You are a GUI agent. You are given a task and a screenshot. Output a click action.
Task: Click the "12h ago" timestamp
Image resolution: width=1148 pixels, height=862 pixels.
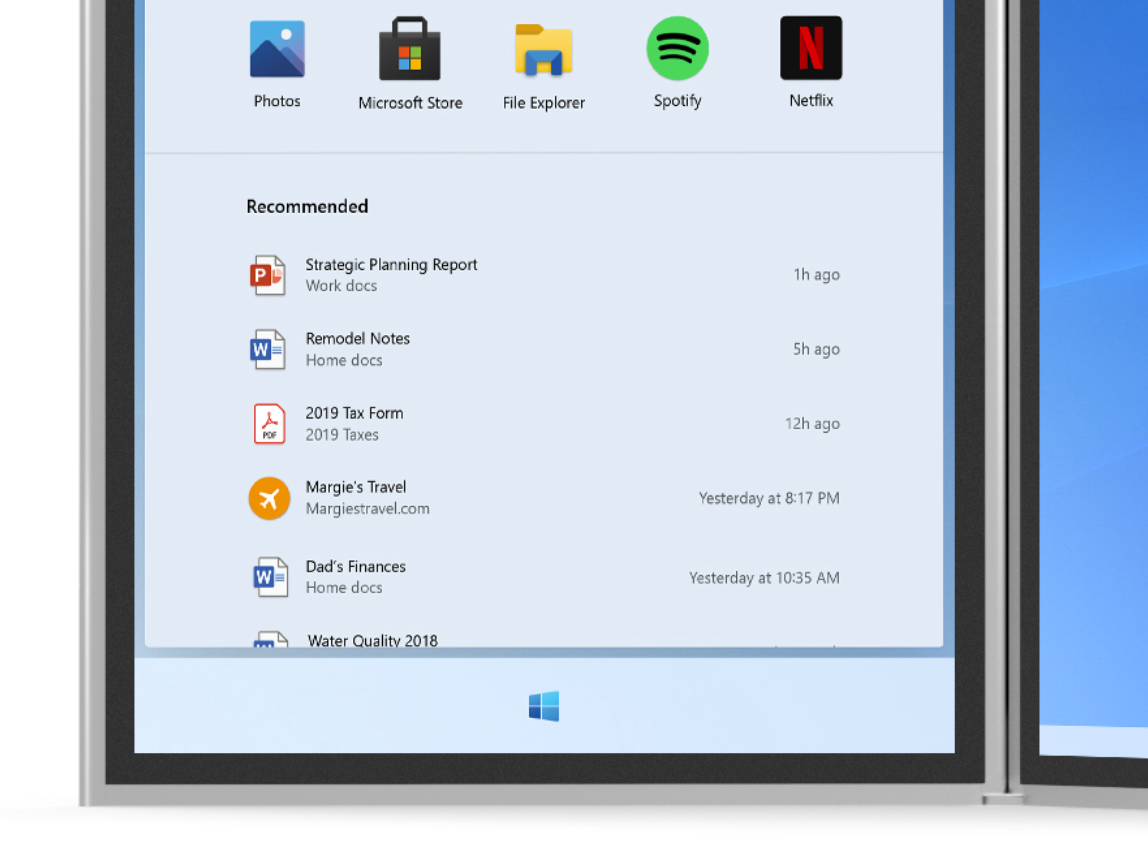812,424
